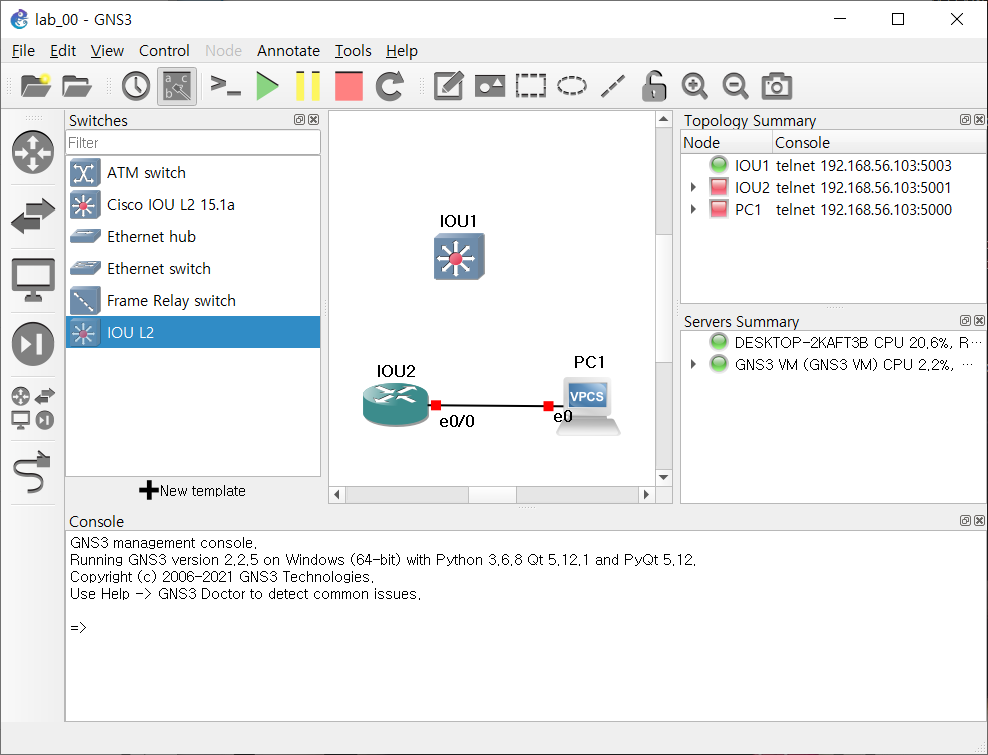
Task: Float the Switches panel
Action: coord(299,120)
